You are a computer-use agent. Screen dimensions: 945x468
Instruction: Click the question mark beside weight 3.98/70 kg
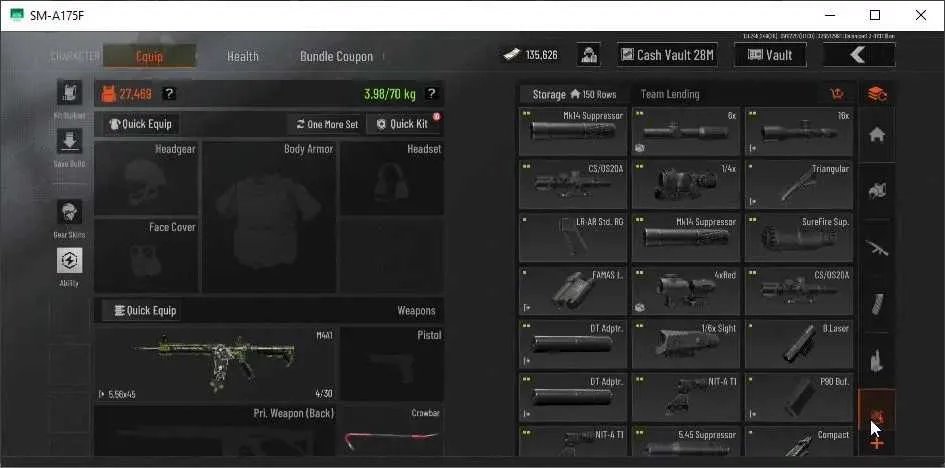point(431,94)
